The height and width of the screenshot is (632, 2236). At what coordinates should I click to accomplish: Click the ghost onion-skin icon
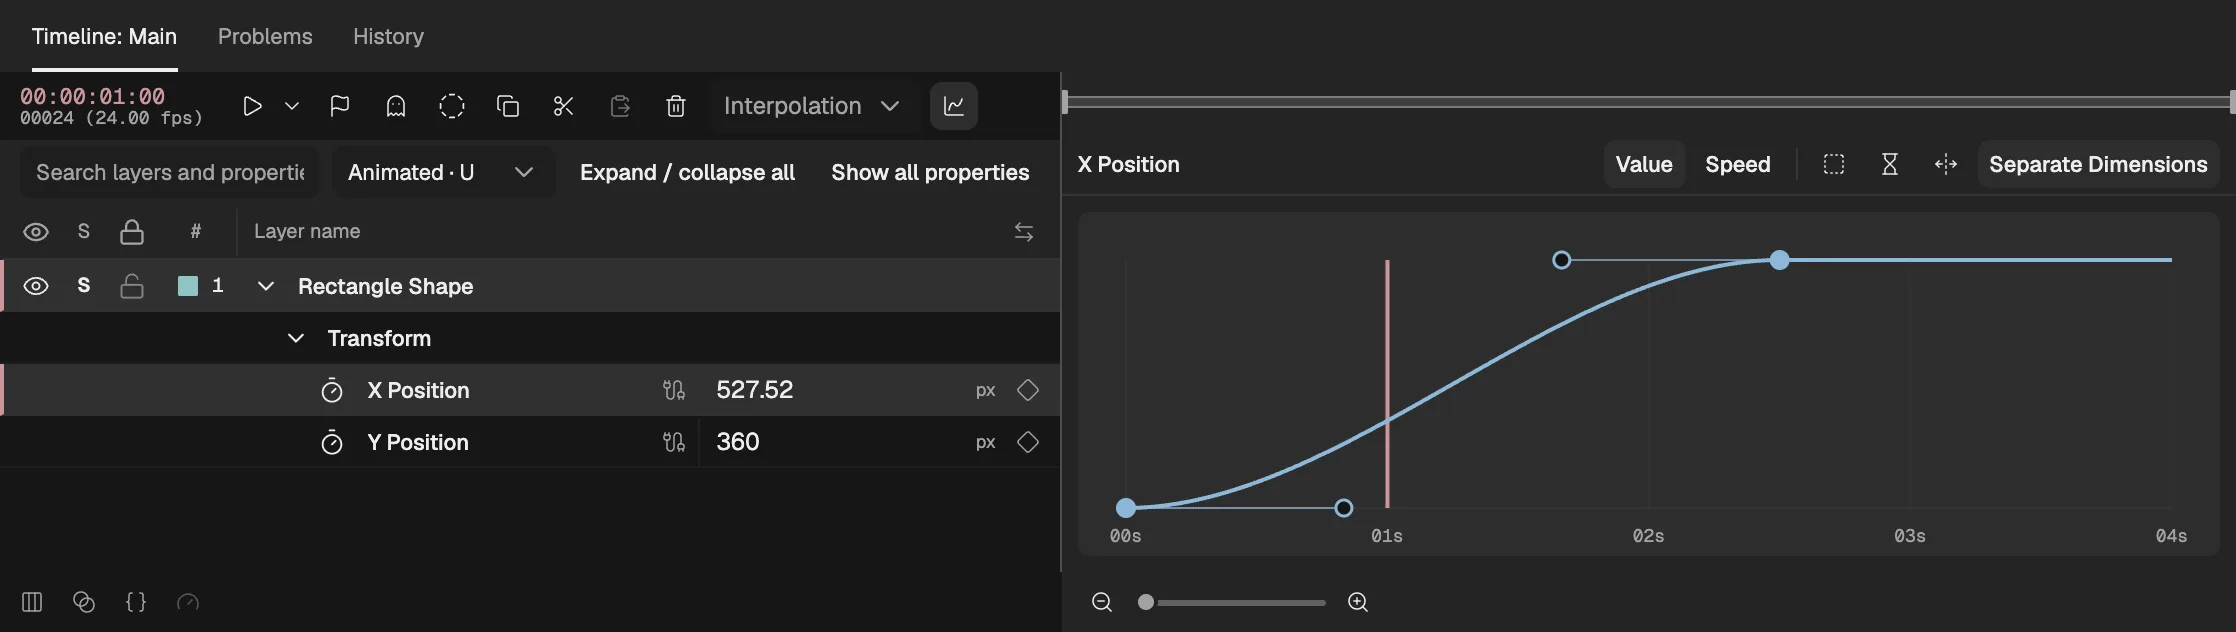396,106
